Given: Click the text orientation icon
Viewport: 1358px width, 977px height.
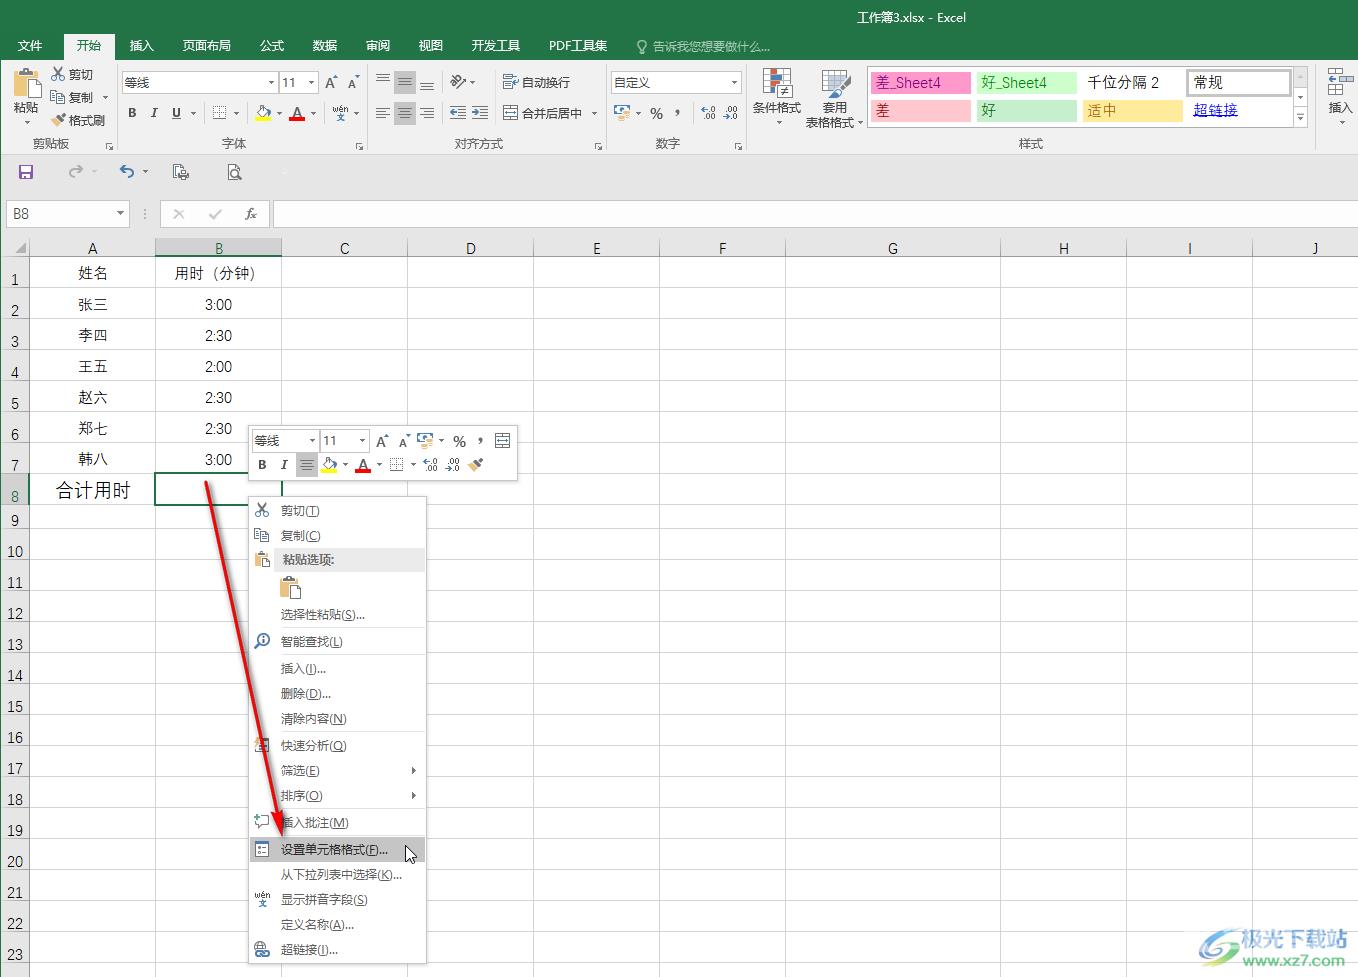Looking at the screenshot, I should click(458, 82).
